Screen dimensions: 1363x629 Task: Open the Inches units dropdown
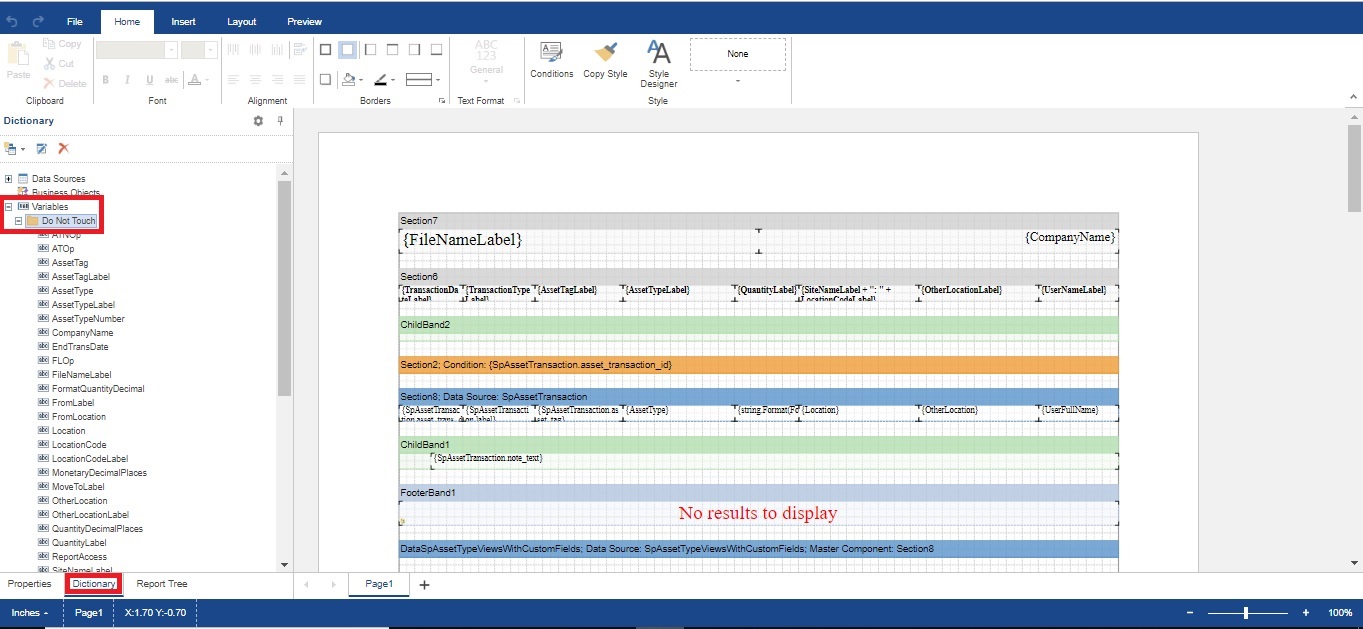point(30,613)
